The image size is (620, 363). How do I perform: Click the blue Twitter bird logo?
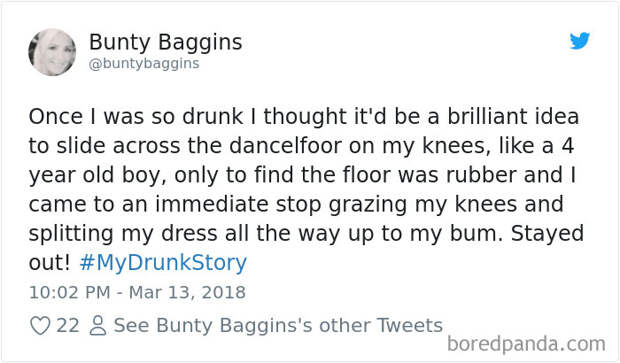(580, 41)
